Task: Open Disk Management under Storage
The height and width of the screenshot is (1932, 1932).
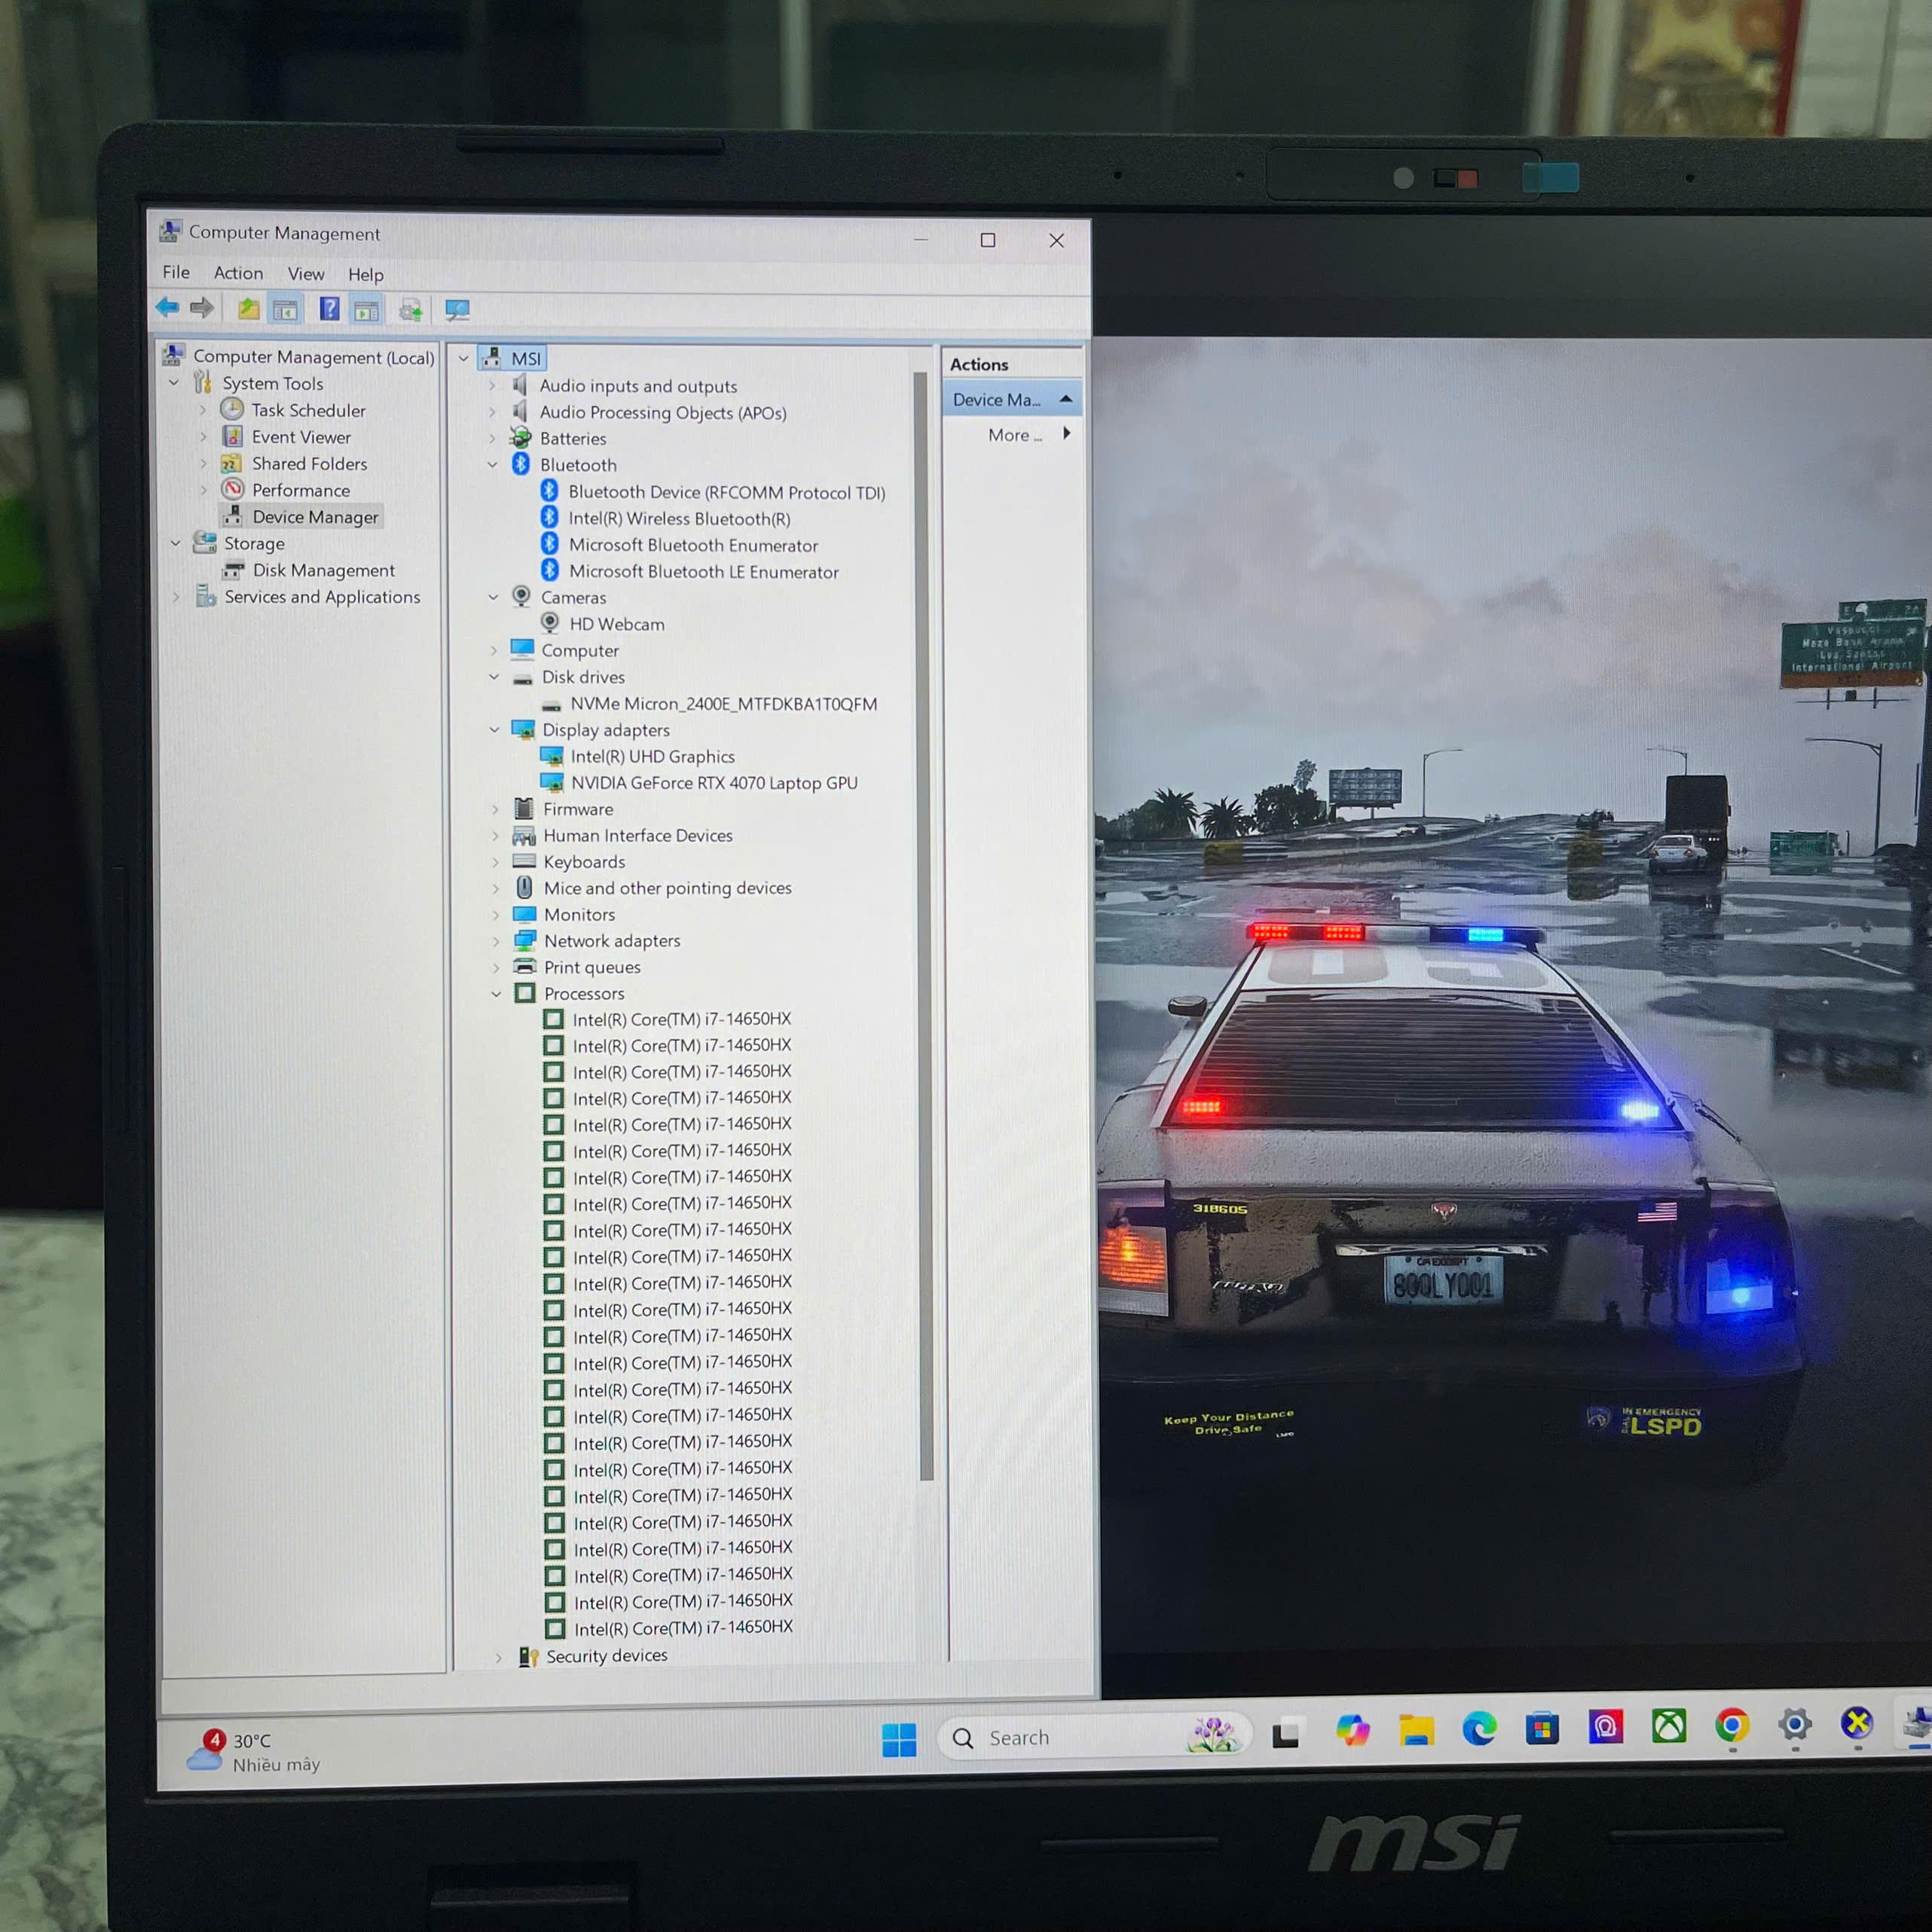Action: click(323, 570)
